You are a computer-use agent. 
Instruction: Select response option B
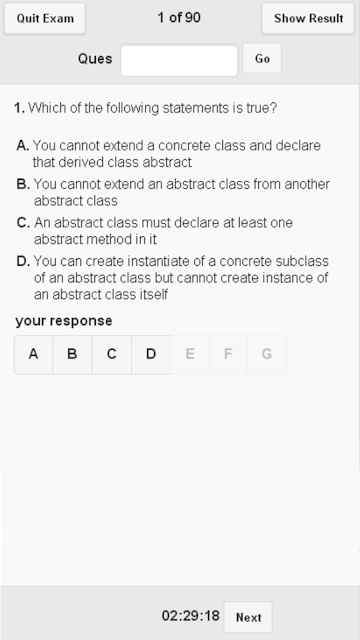[72, 354]
